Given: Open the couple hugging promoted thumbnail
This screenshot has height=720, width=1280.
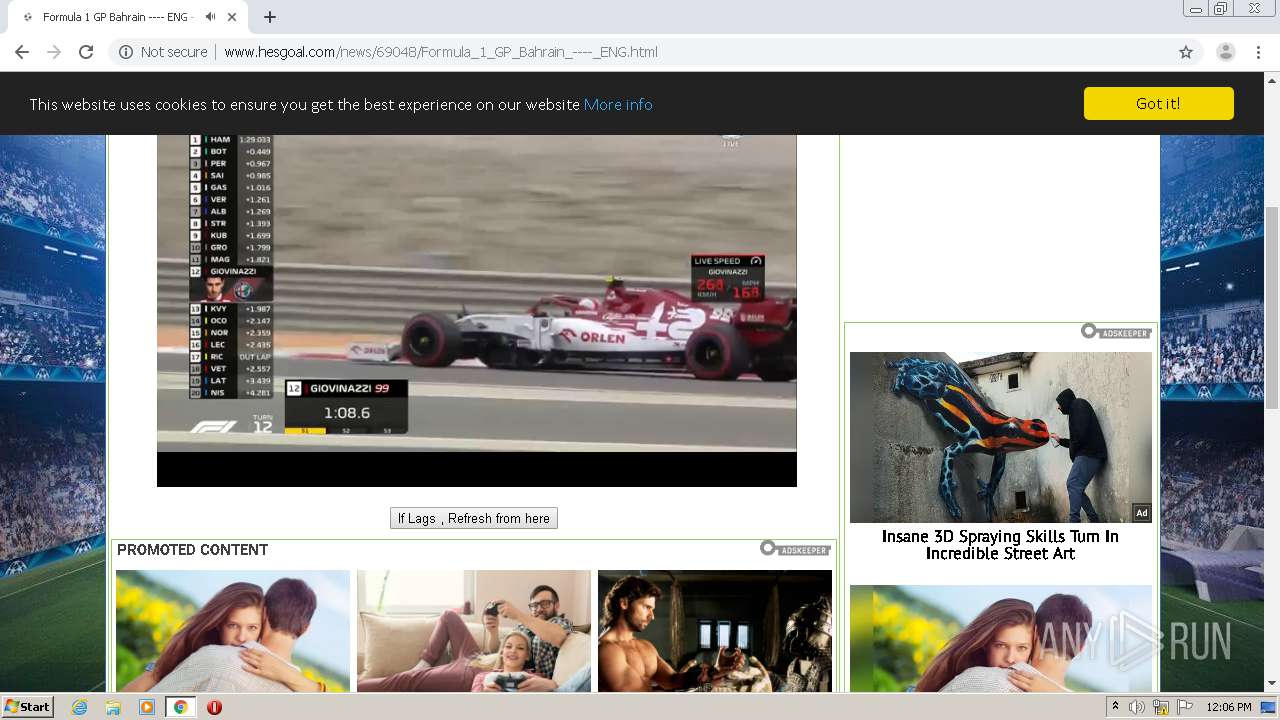Looking at the screenshot, I should tap(233, 631).
